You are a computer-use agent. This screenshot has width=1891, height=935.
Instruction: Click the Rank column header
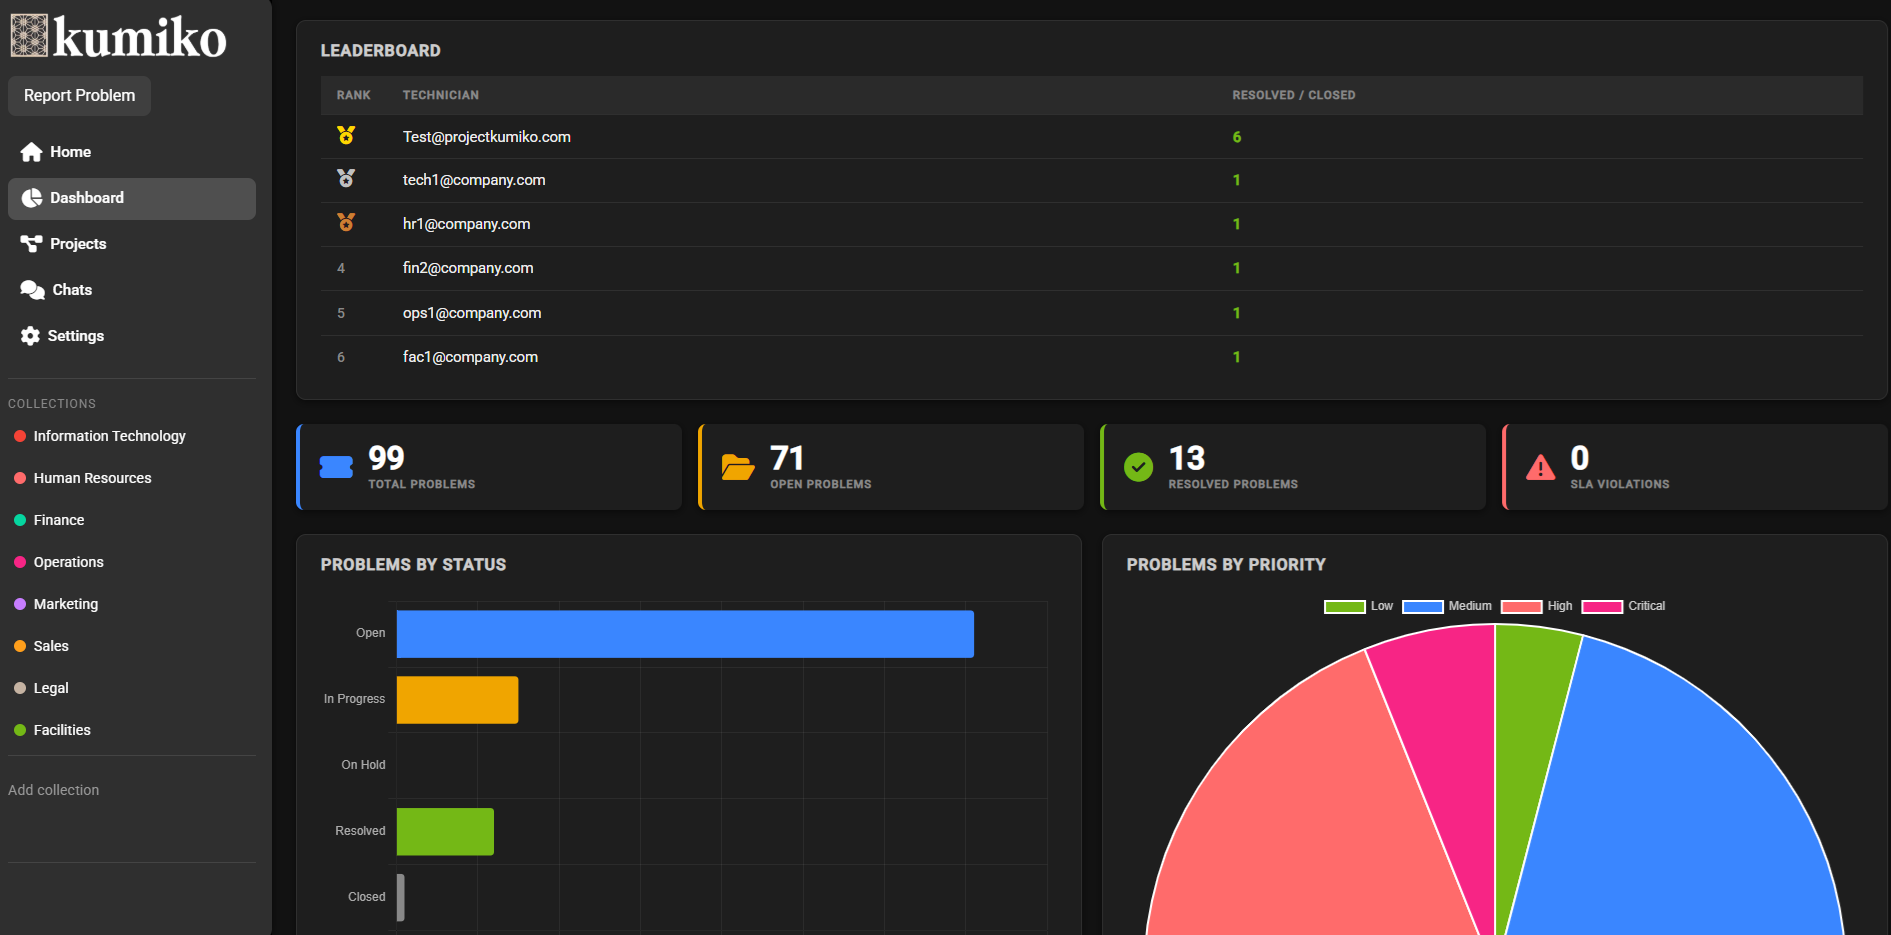pyautogui.click(x=354, y=95)
